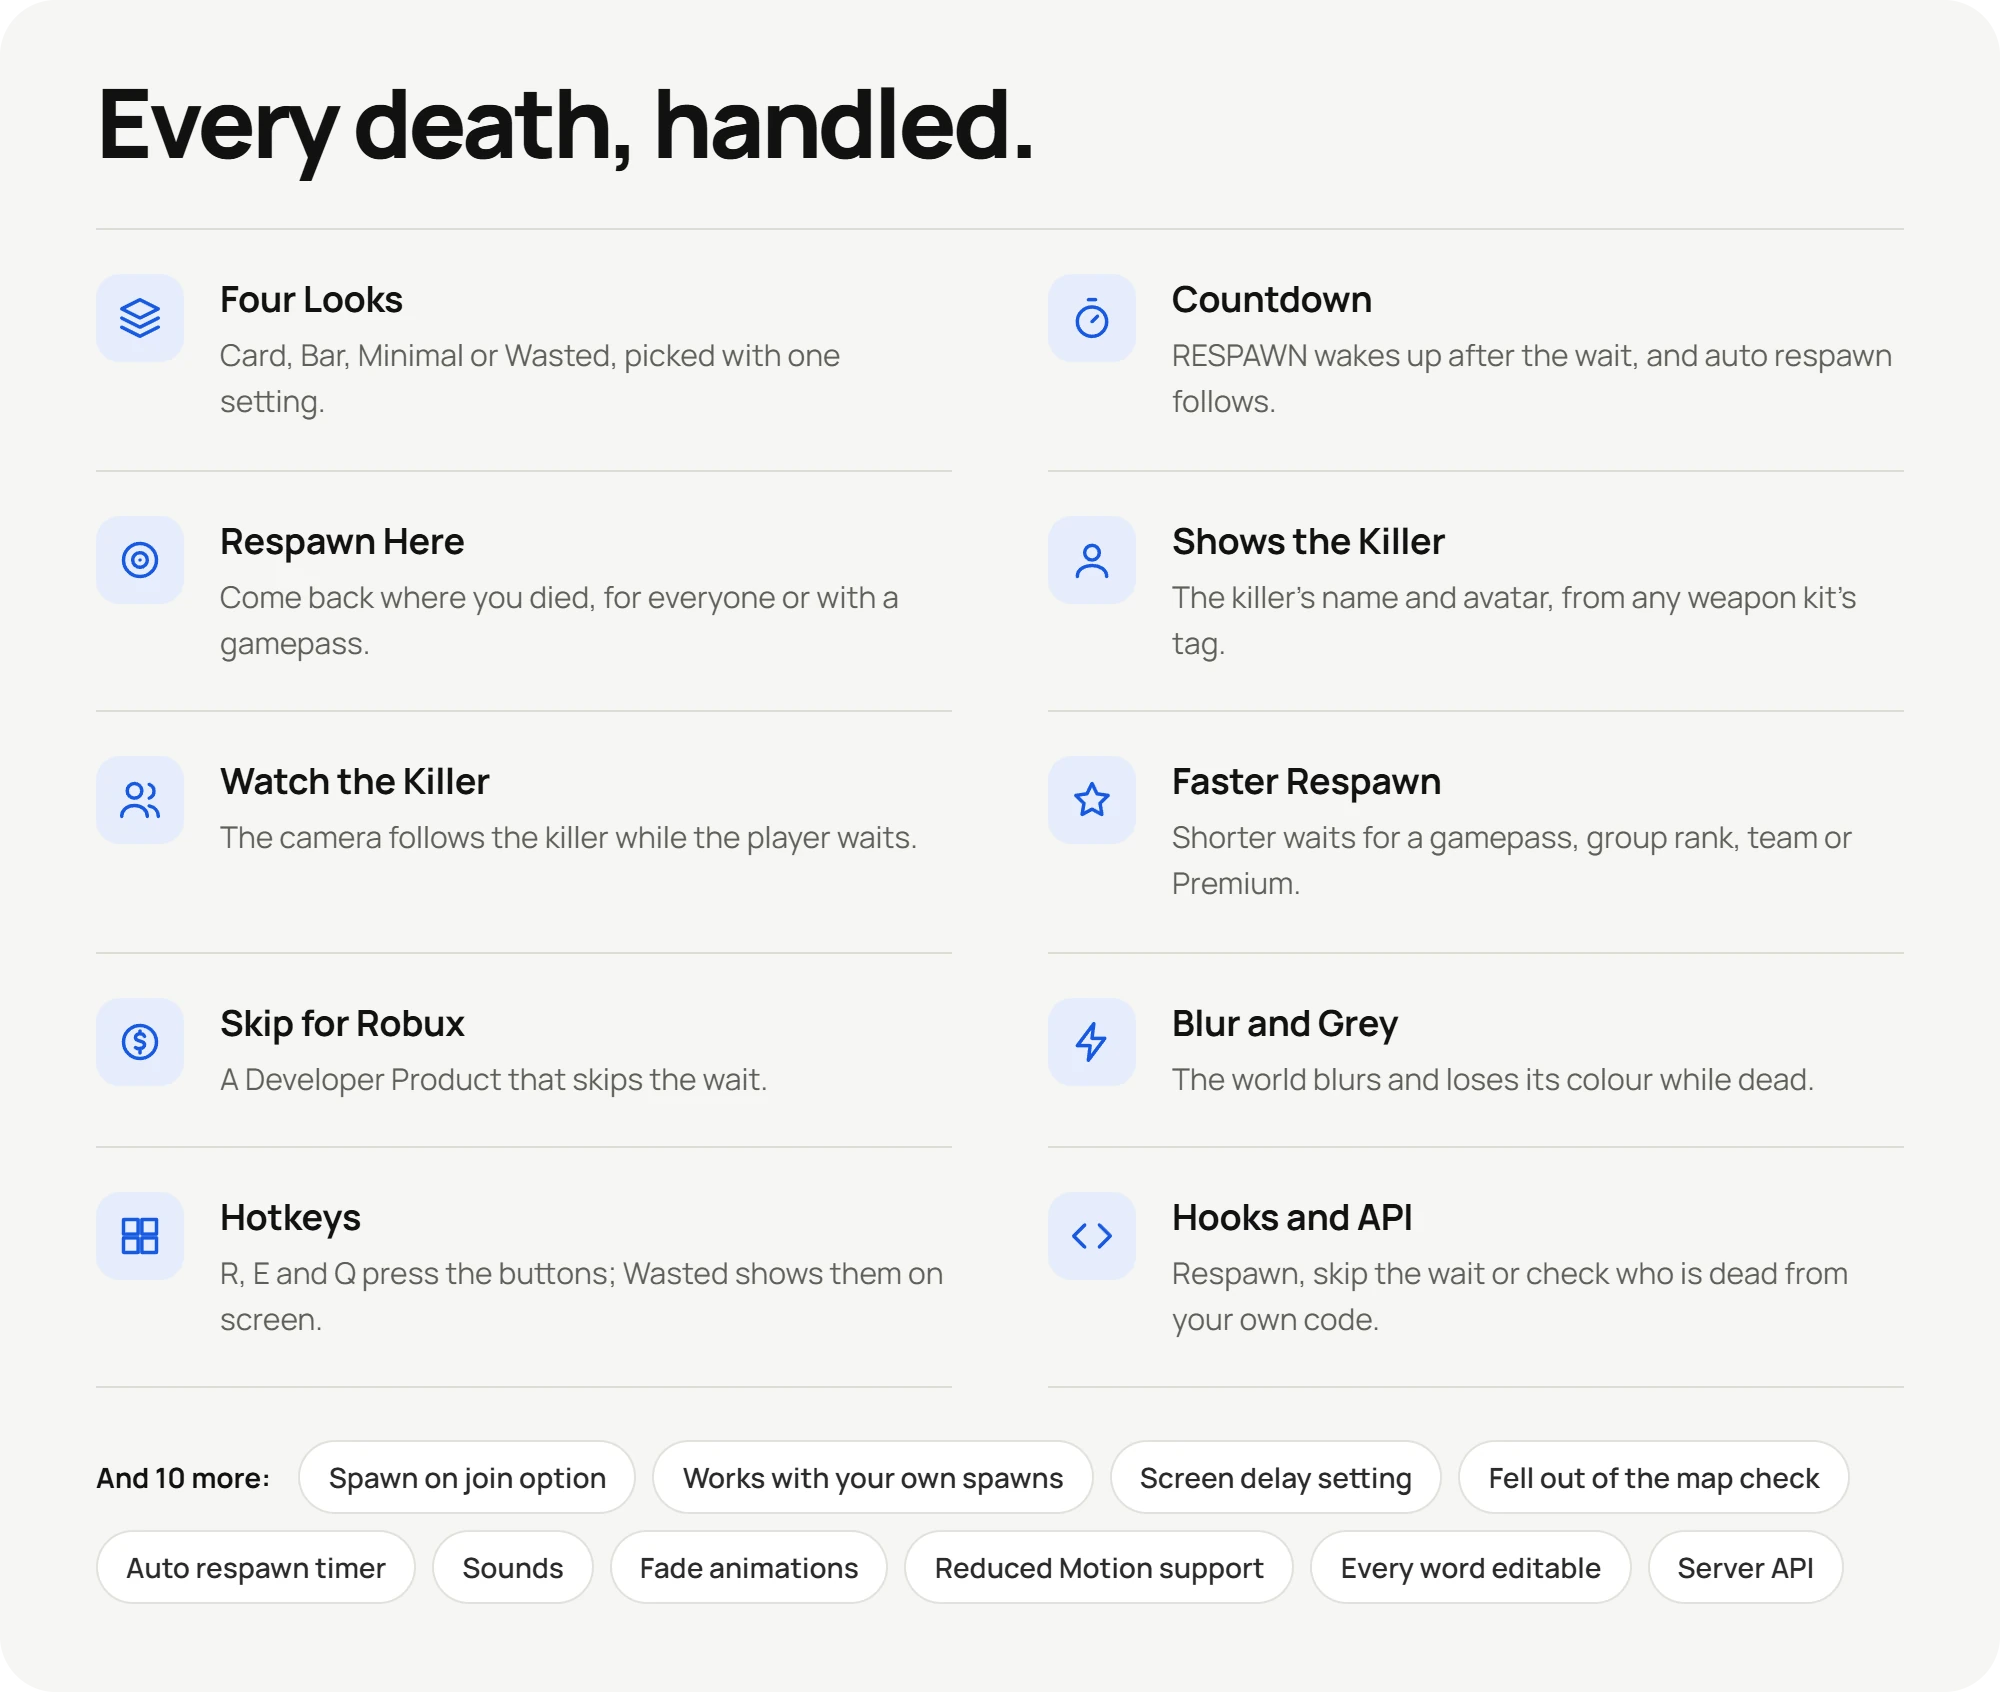Select the Works with your own spawns tag
2000x1692 pixels.
[x=873, y=1477]
